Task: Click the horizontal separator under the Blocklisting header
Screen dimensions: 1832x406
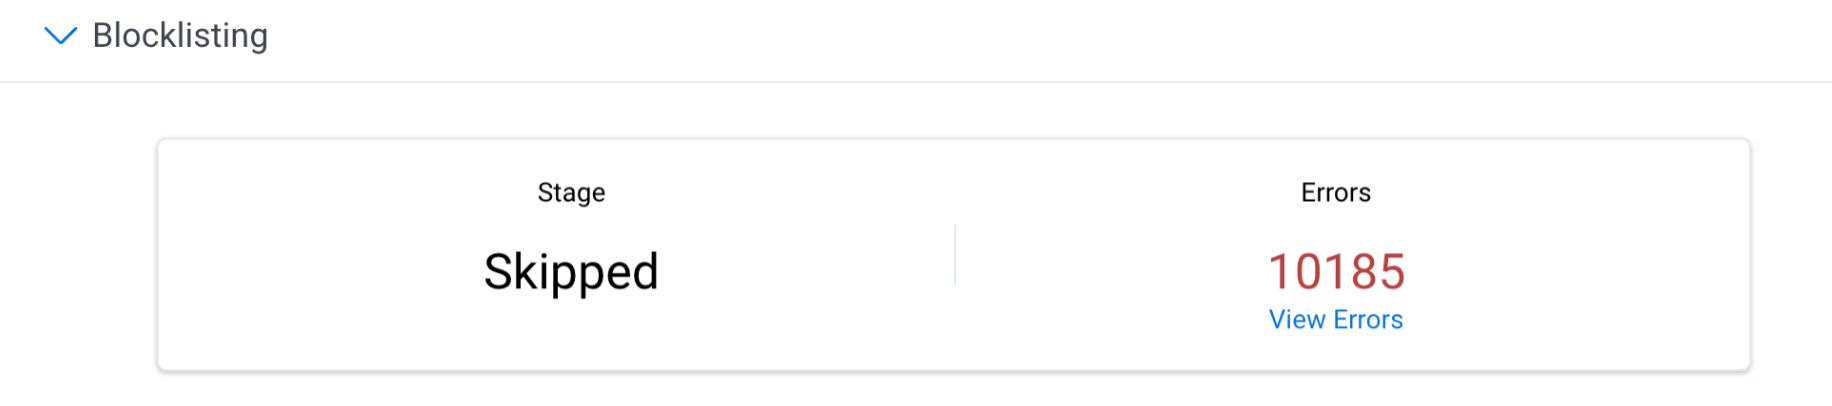Action: pos(916,82)
